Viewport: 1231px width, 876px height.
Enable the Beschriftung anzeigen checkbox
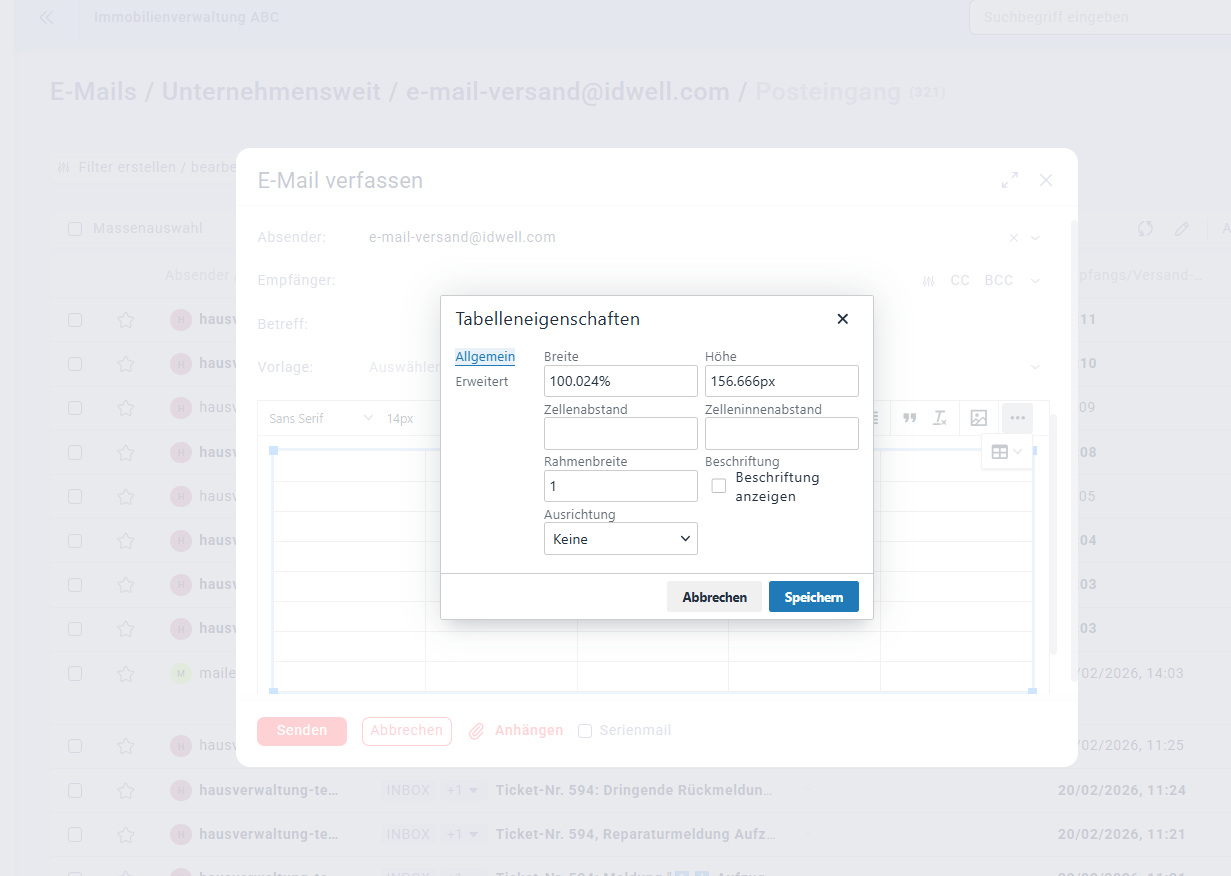[x=718, y=486]
